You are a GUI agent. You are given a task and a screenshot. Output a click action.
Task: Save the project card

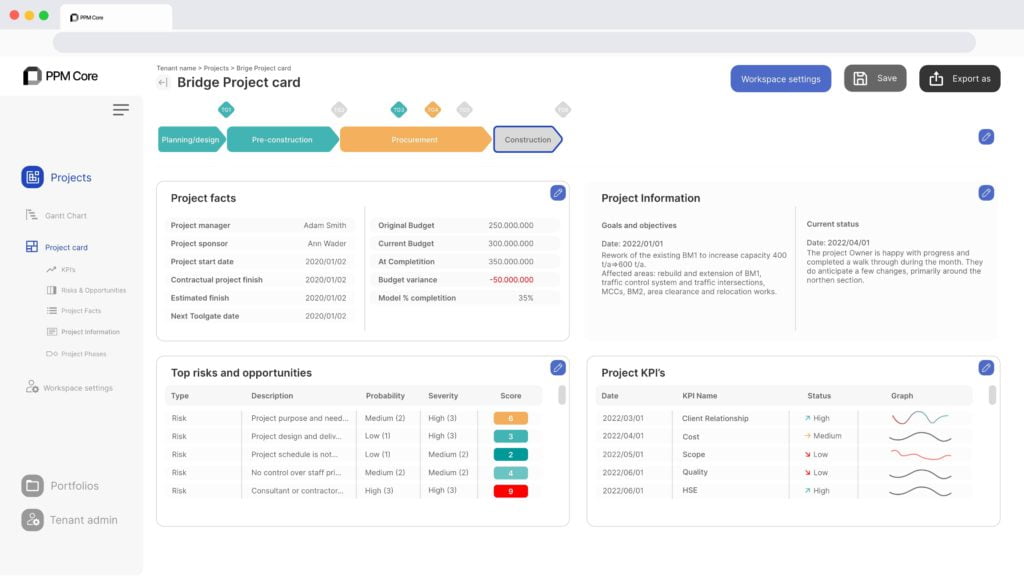[875, 79]
